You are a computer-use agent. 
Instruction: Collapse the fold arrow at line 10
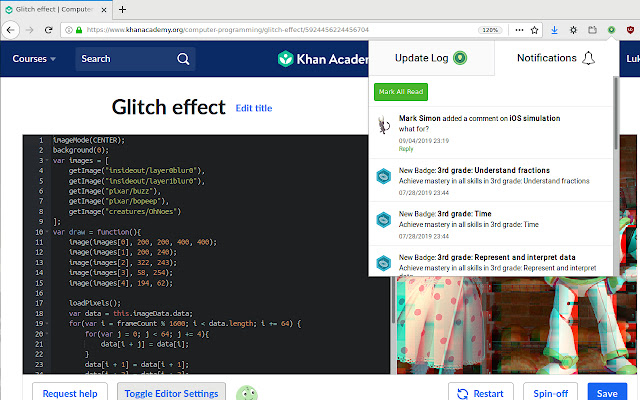[x=47, y=232]
